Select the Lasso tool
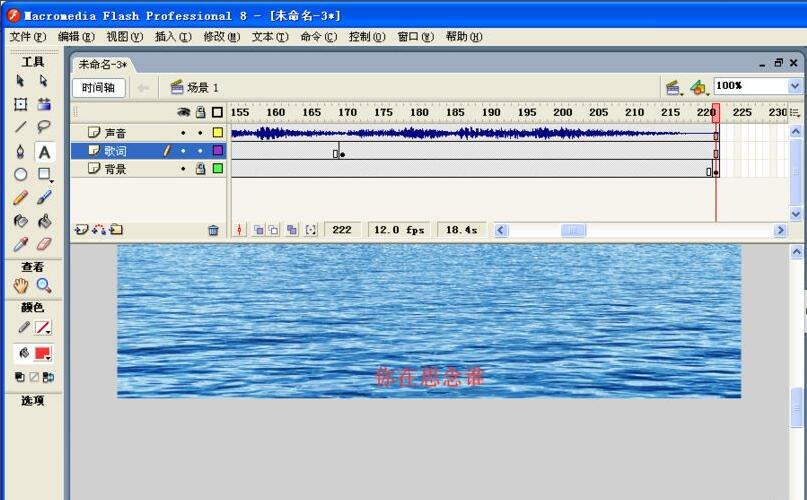807x500 pixels. coord(44,127)
